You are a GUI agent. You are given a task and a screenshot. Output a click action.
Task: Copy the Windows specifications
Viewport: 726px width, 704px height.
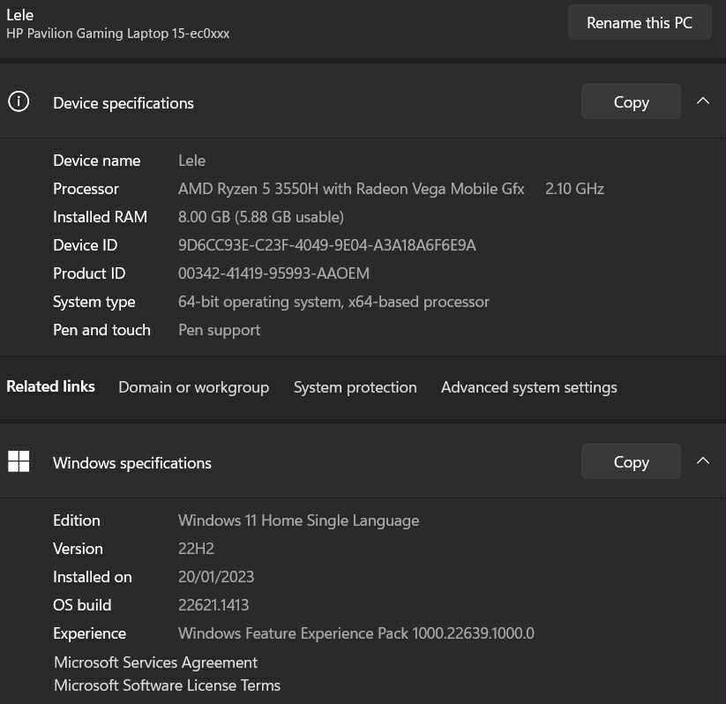click(x=631, y=461)
